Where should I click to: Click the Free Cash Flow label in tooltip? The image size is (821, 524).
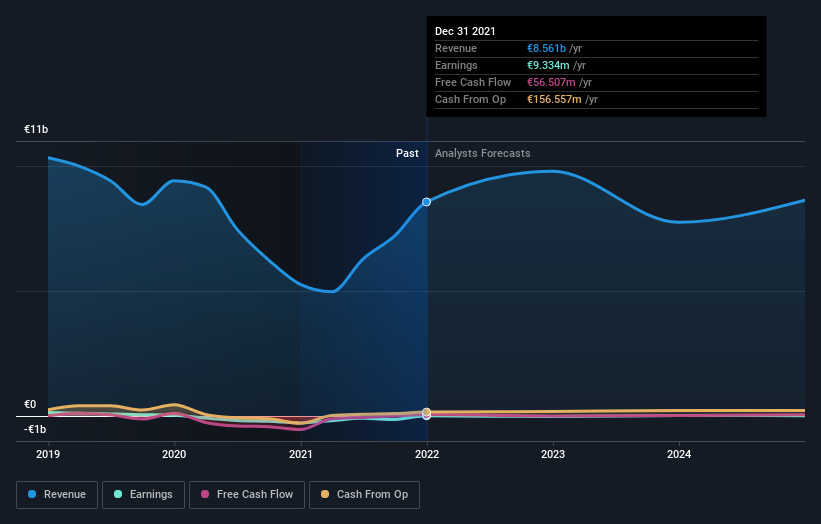click(473, 82)
